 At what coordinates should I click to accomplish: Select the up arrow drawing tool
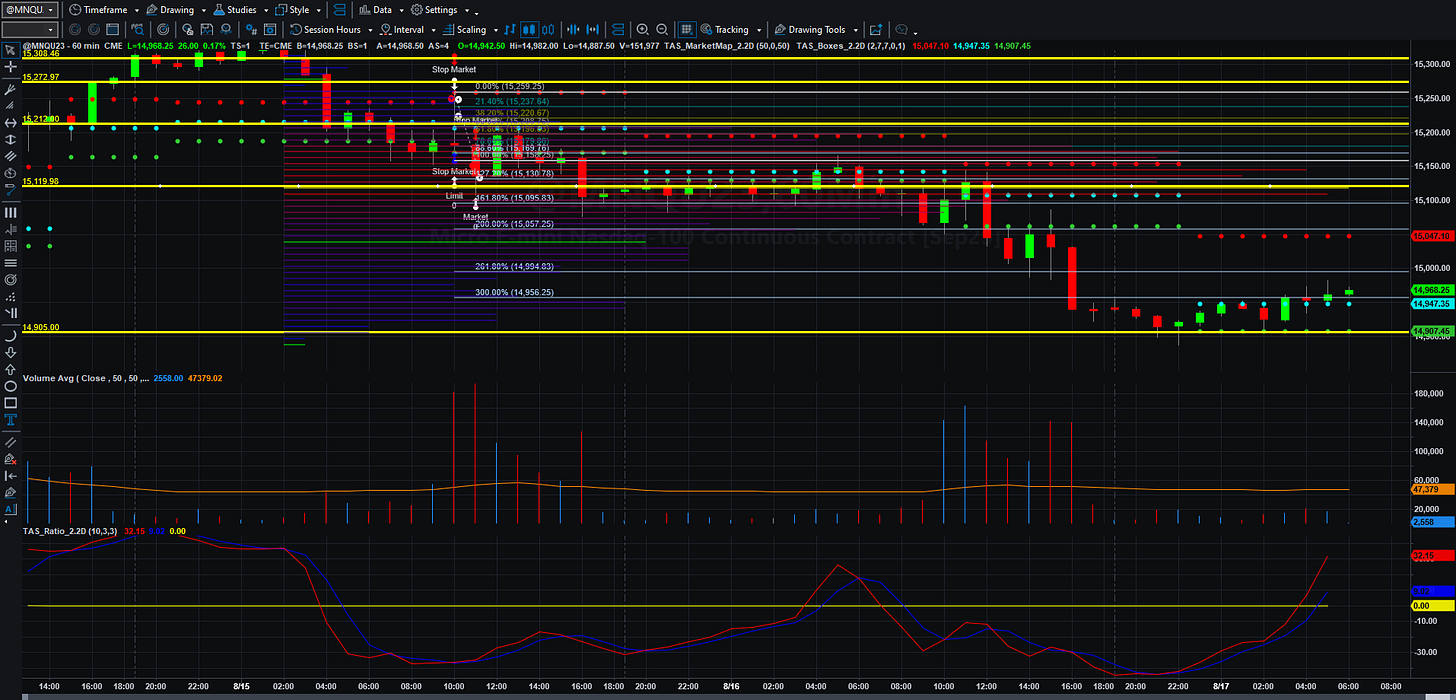point(10,368)
